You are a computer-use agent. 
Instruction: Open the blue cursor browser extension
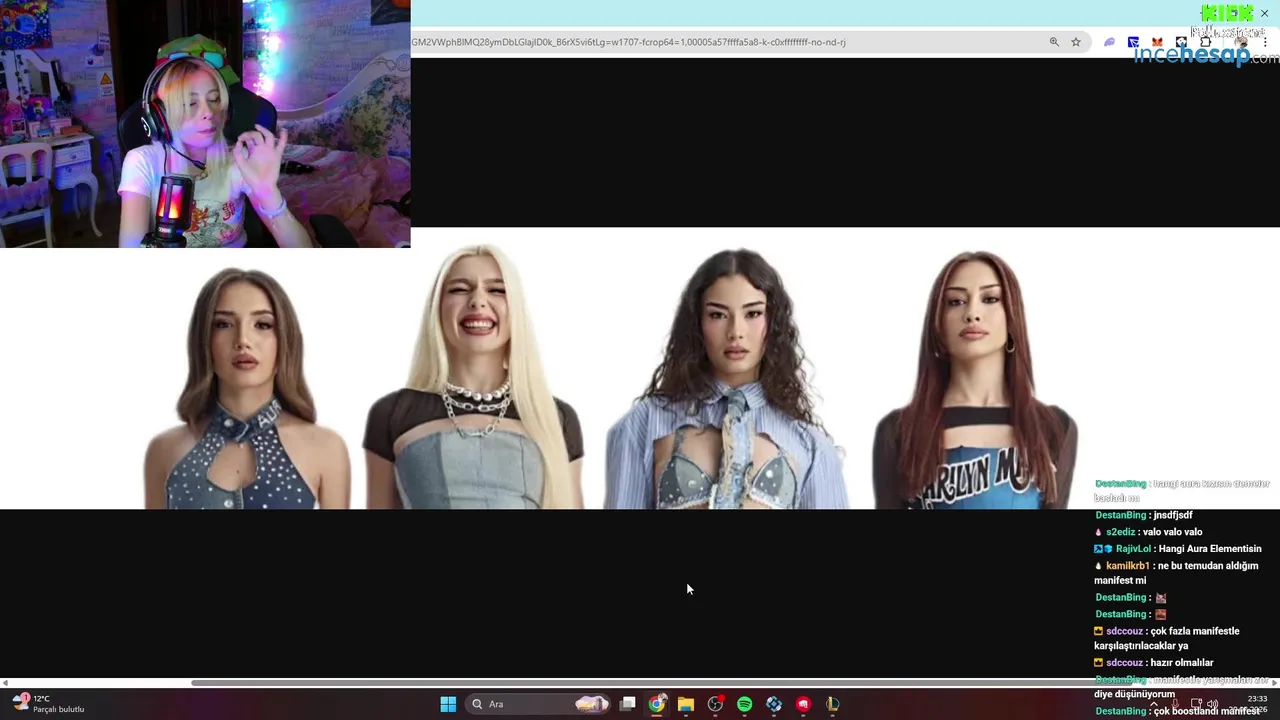click(x=1133, y=42)
